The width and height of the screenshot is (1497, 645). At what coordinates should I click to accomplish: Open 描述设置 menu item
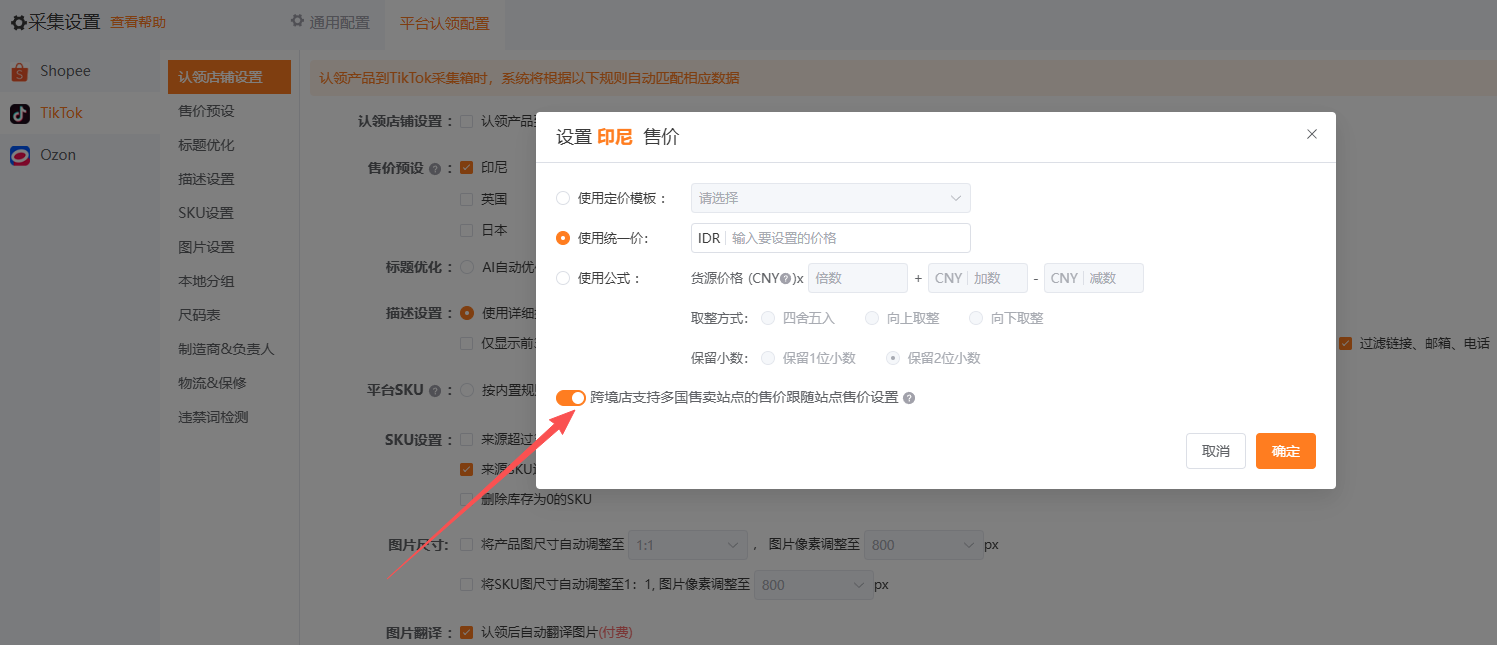coord(229,179)
